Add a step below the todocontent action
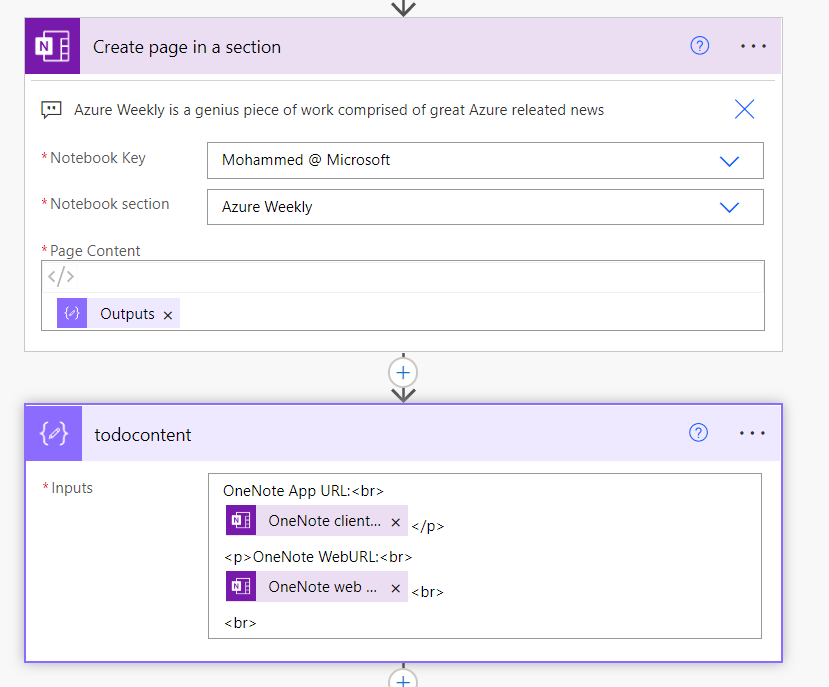The image size is (829, 687). click(403, 679)
